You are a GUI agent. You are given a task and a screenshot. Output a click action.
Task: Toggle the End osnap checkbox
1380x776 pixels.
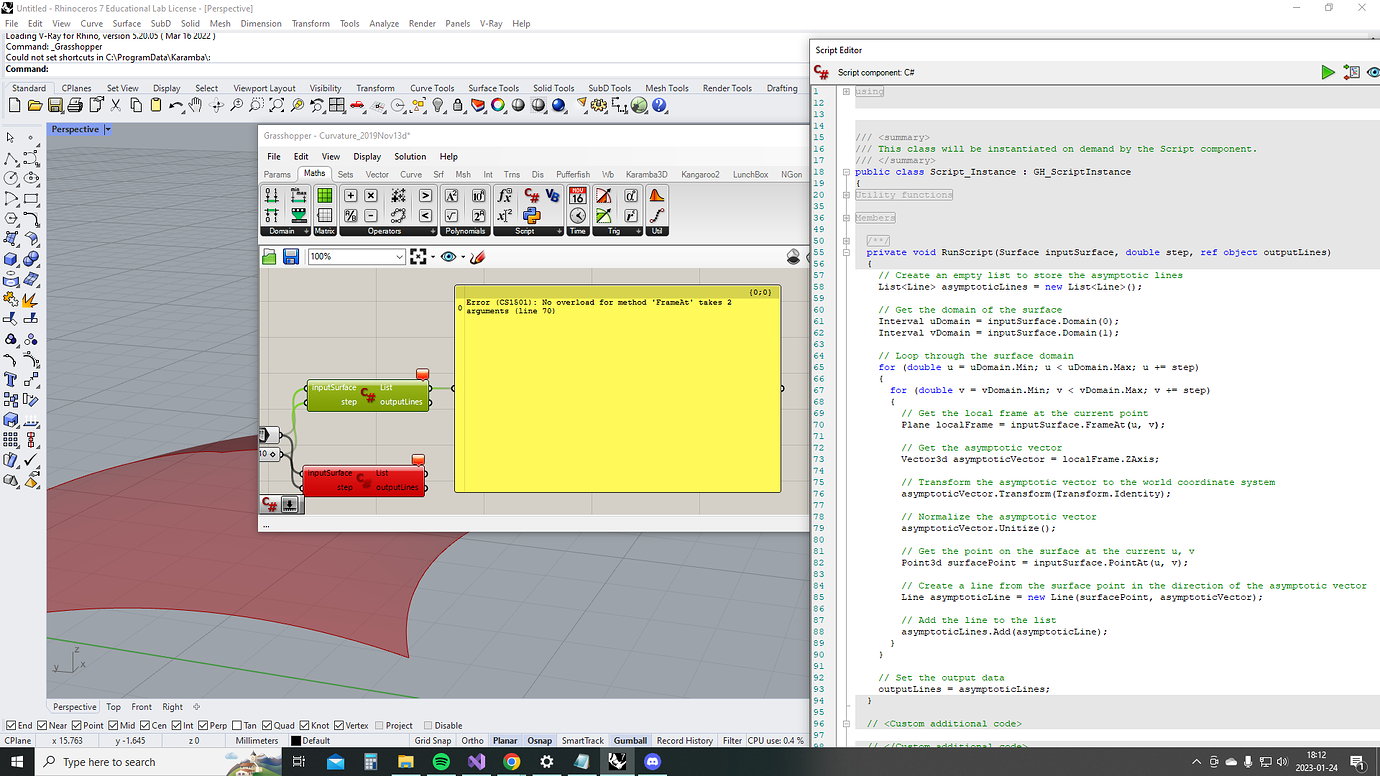coord(12,726)
